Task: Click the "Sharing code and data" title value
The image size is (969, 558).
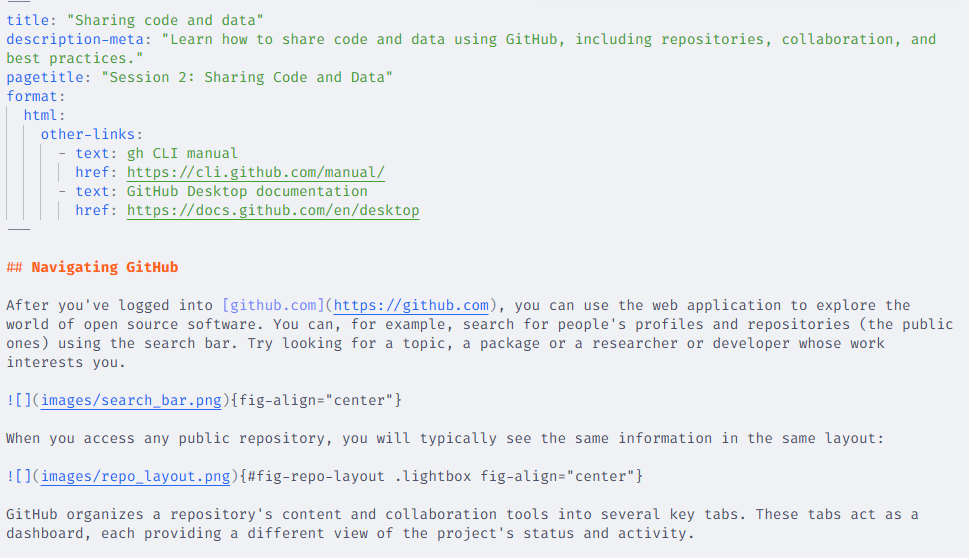Action: (165, 20)
